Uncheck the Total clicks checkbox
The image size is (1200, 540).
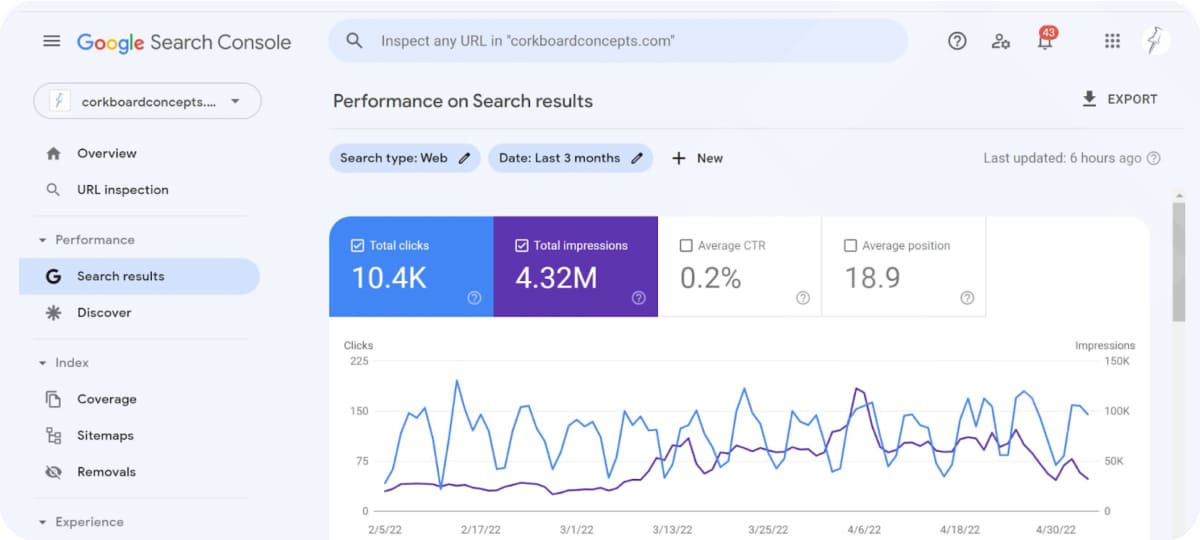coord(357,245)
